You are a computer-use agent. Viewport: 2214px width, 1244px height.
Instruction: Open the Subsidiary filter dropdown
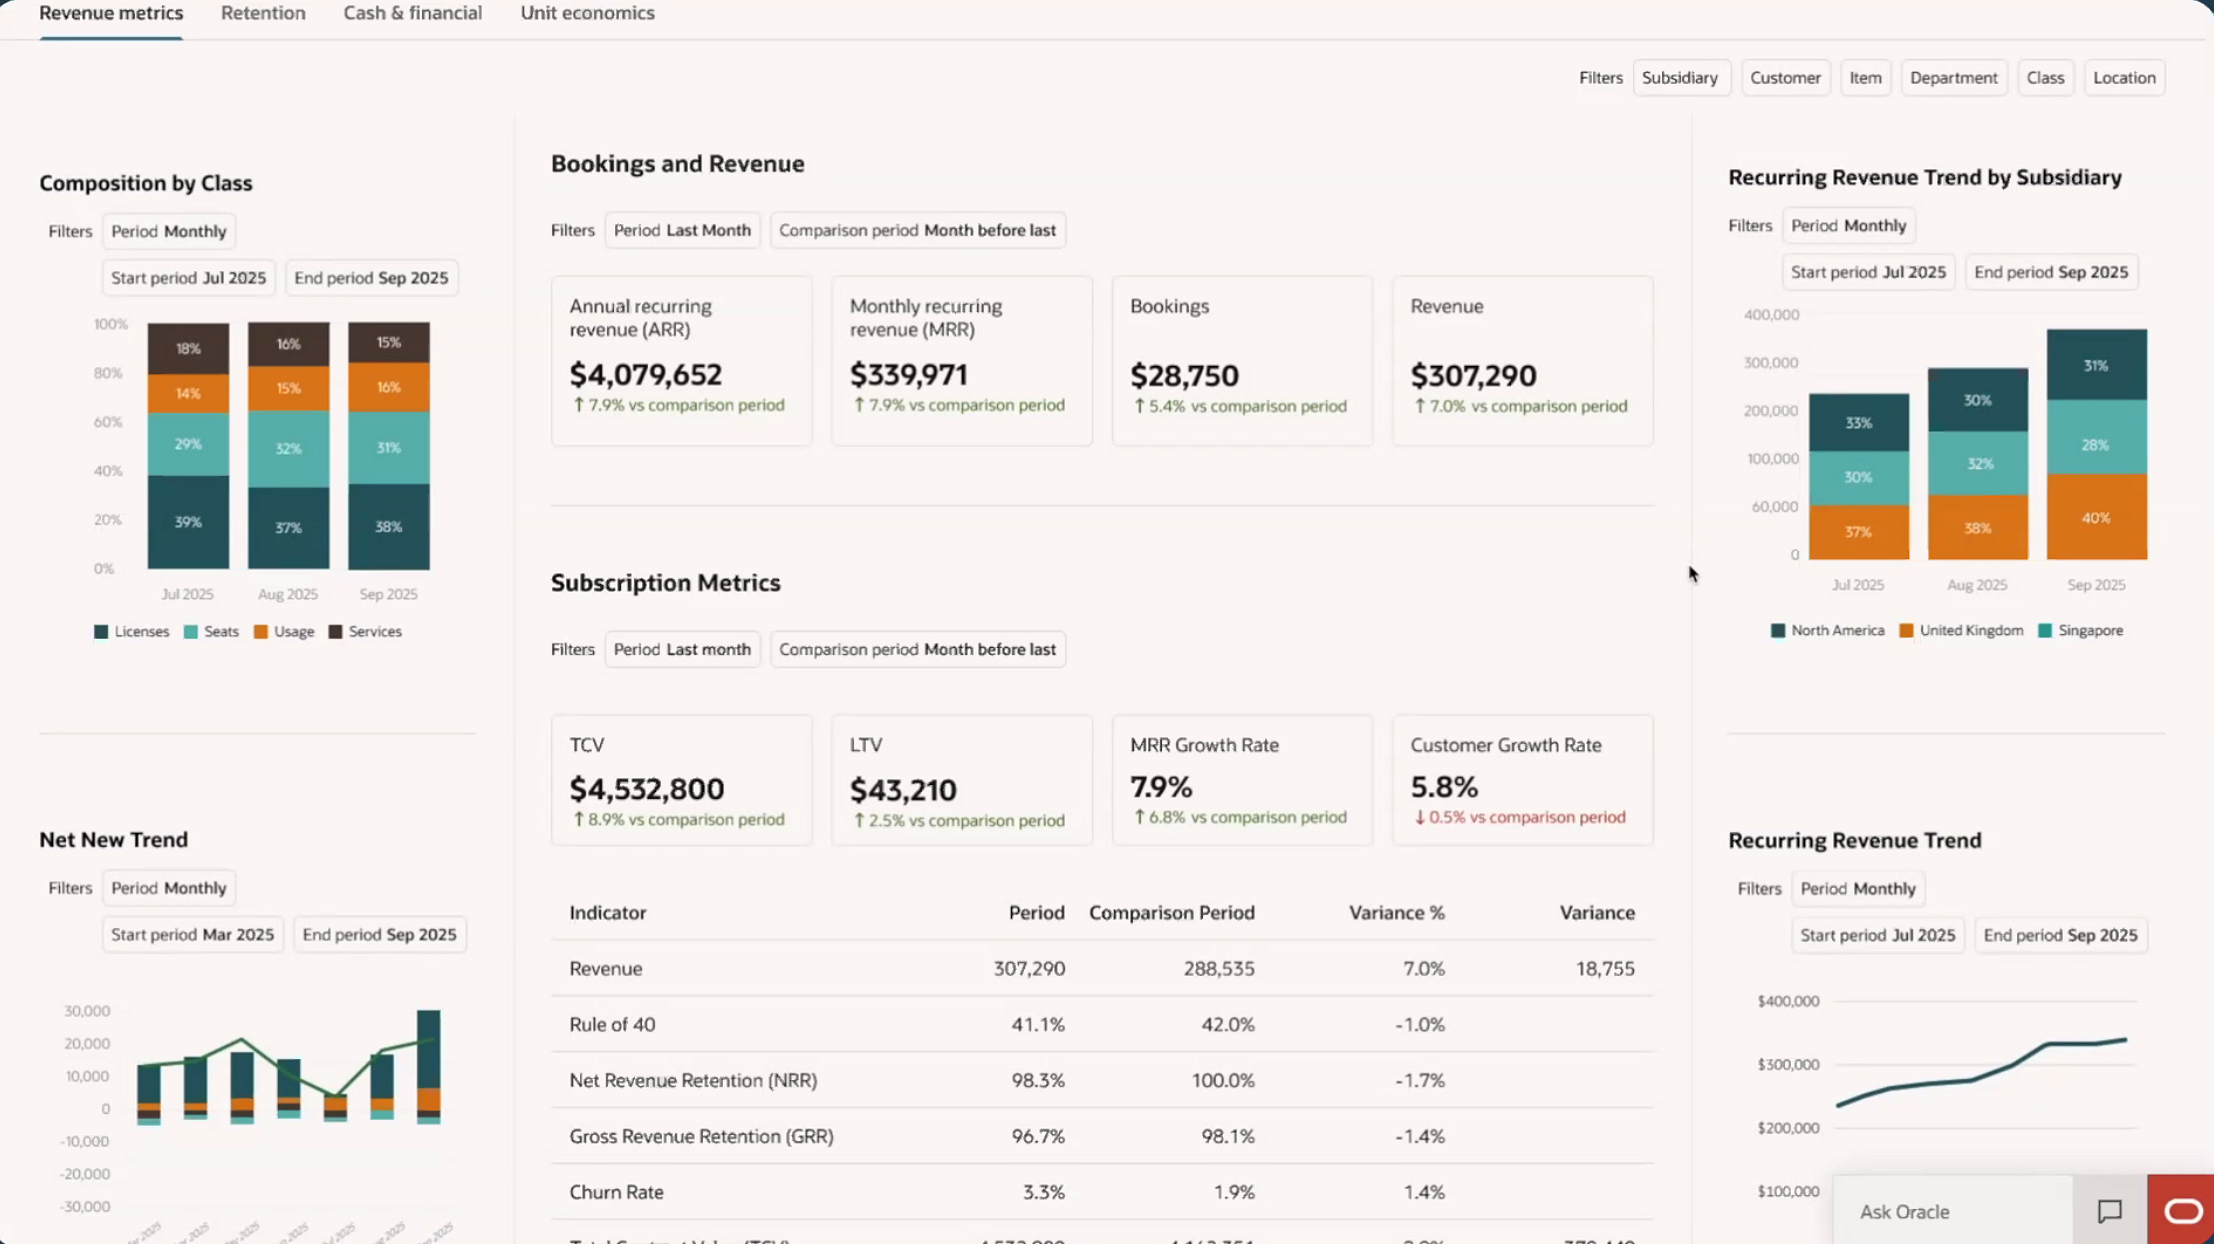1679,77
